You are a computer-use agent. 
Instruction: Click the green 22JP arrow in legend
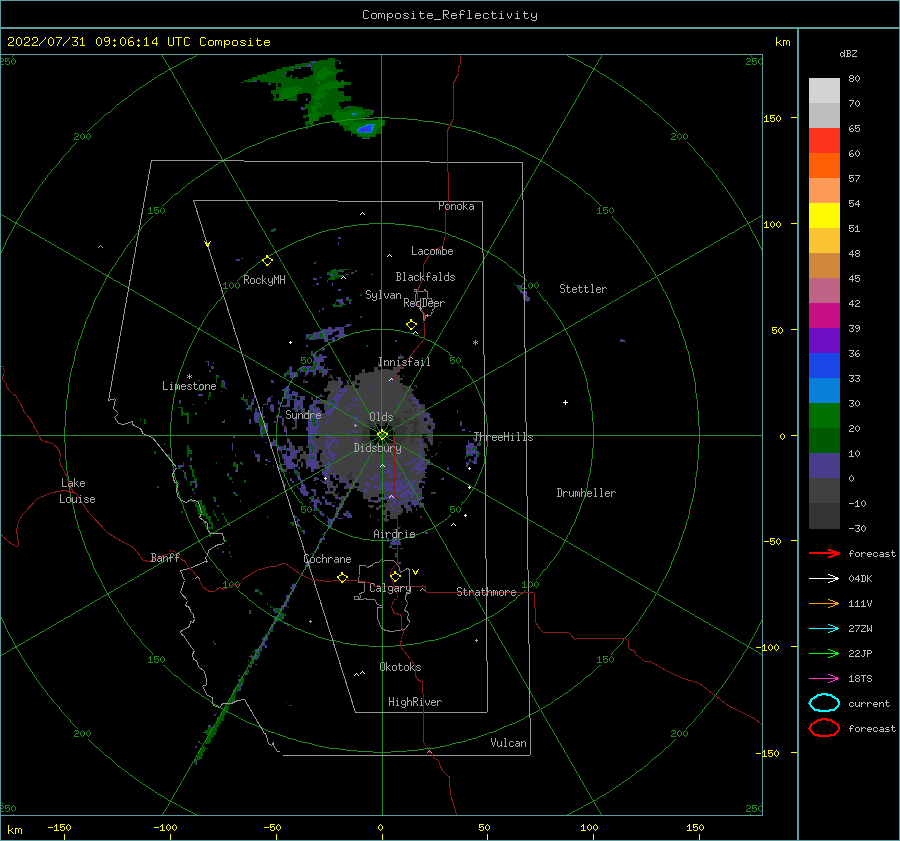point(824,653)
